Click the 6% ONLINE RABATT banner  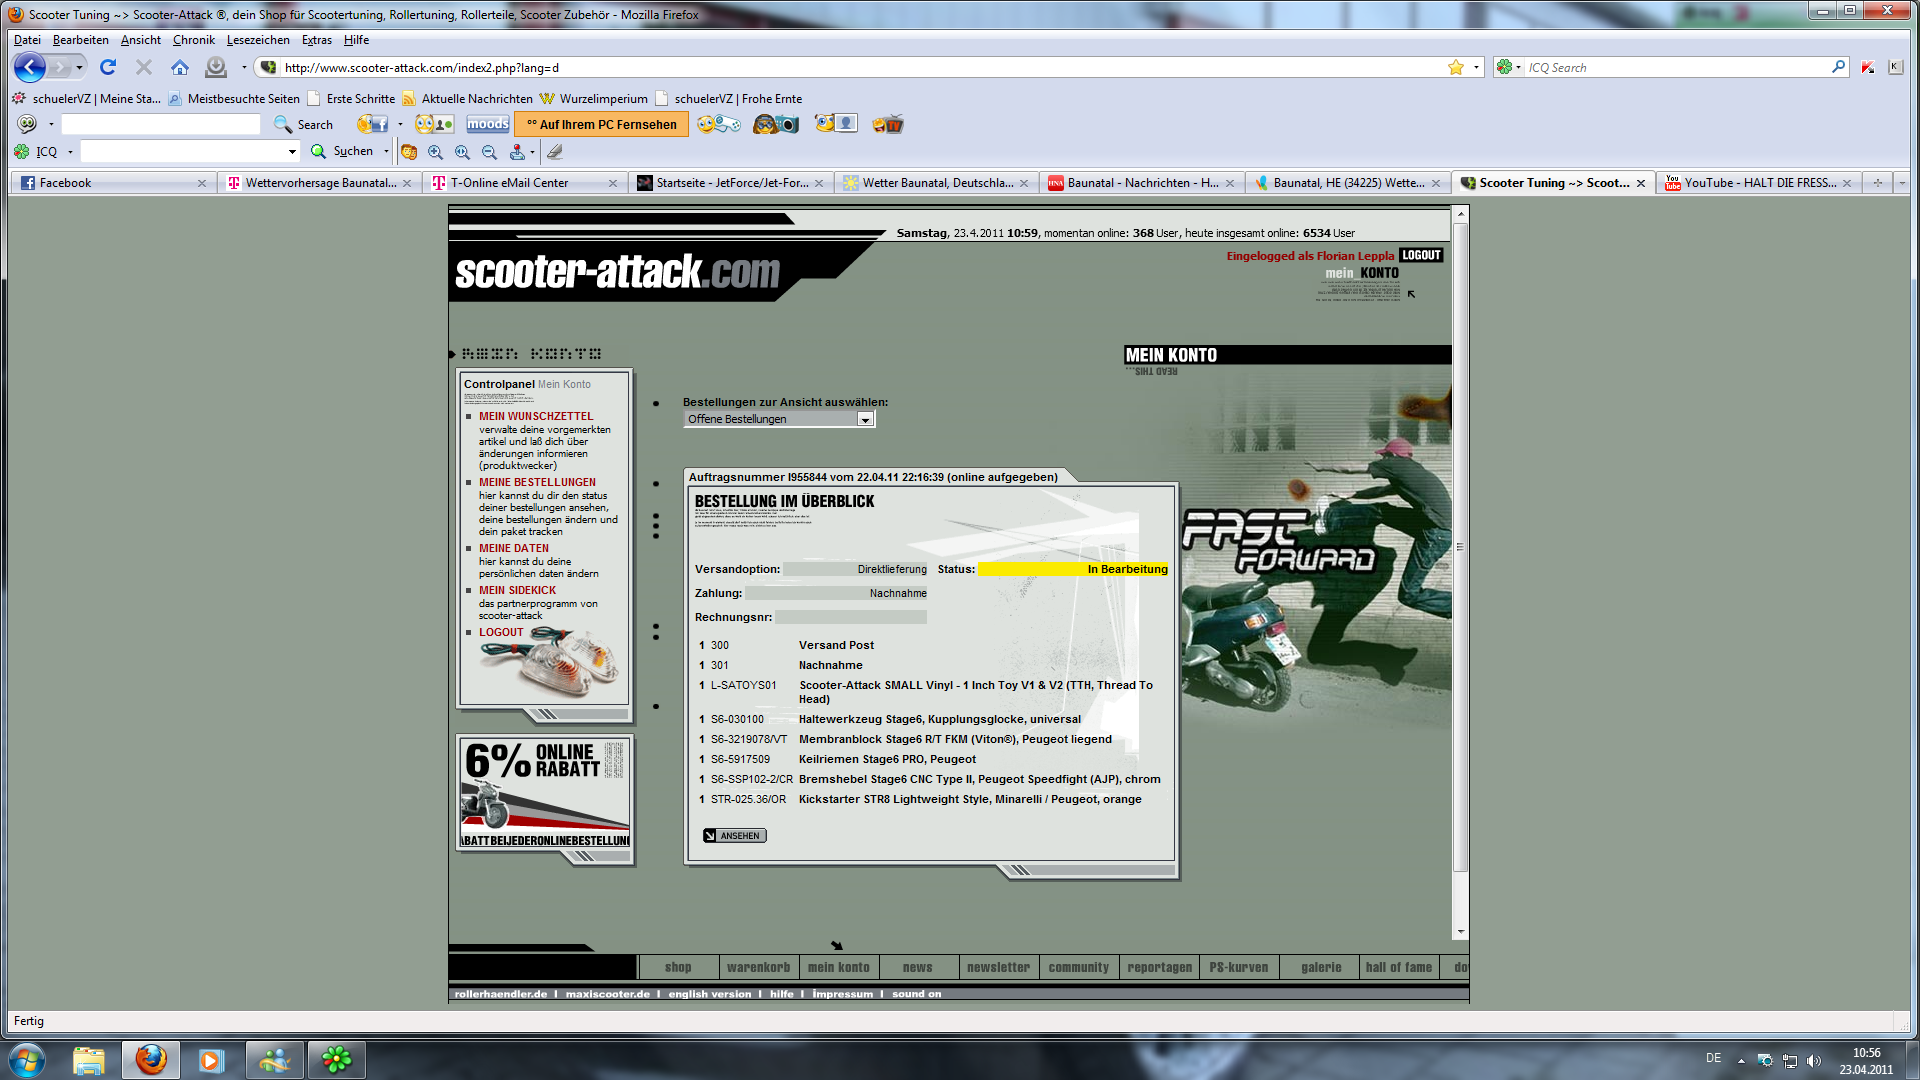coord(545,793)
